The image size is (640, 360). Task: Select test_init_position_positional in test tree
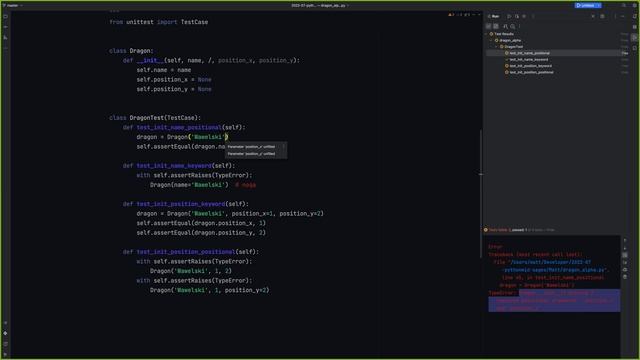pos(531,72)
